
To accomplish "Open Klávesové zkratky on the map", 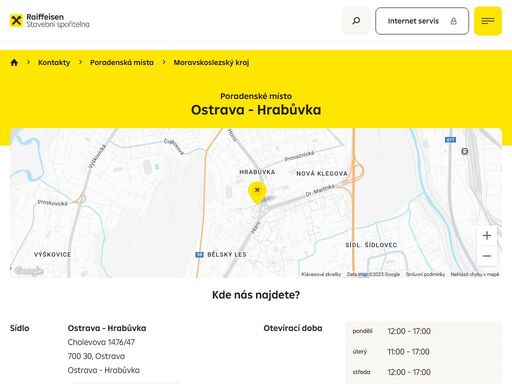I will click(x=321, y=274).
